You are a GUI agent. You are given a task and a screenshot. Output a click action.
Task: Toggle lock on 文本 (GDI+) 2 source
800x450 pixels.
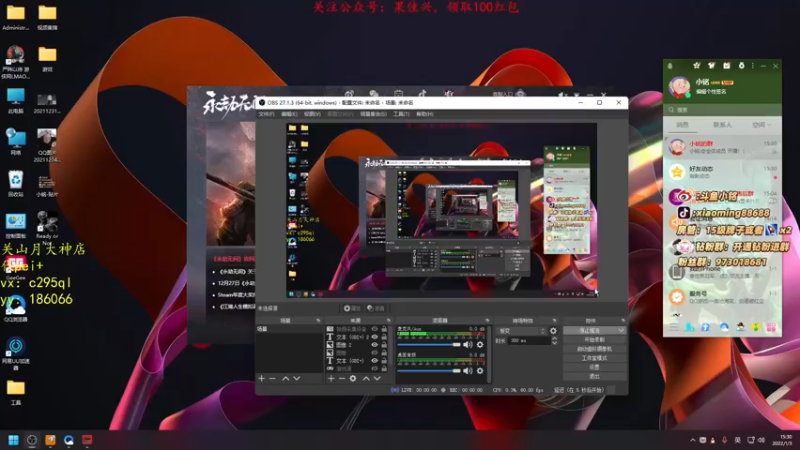coord(384,337)
